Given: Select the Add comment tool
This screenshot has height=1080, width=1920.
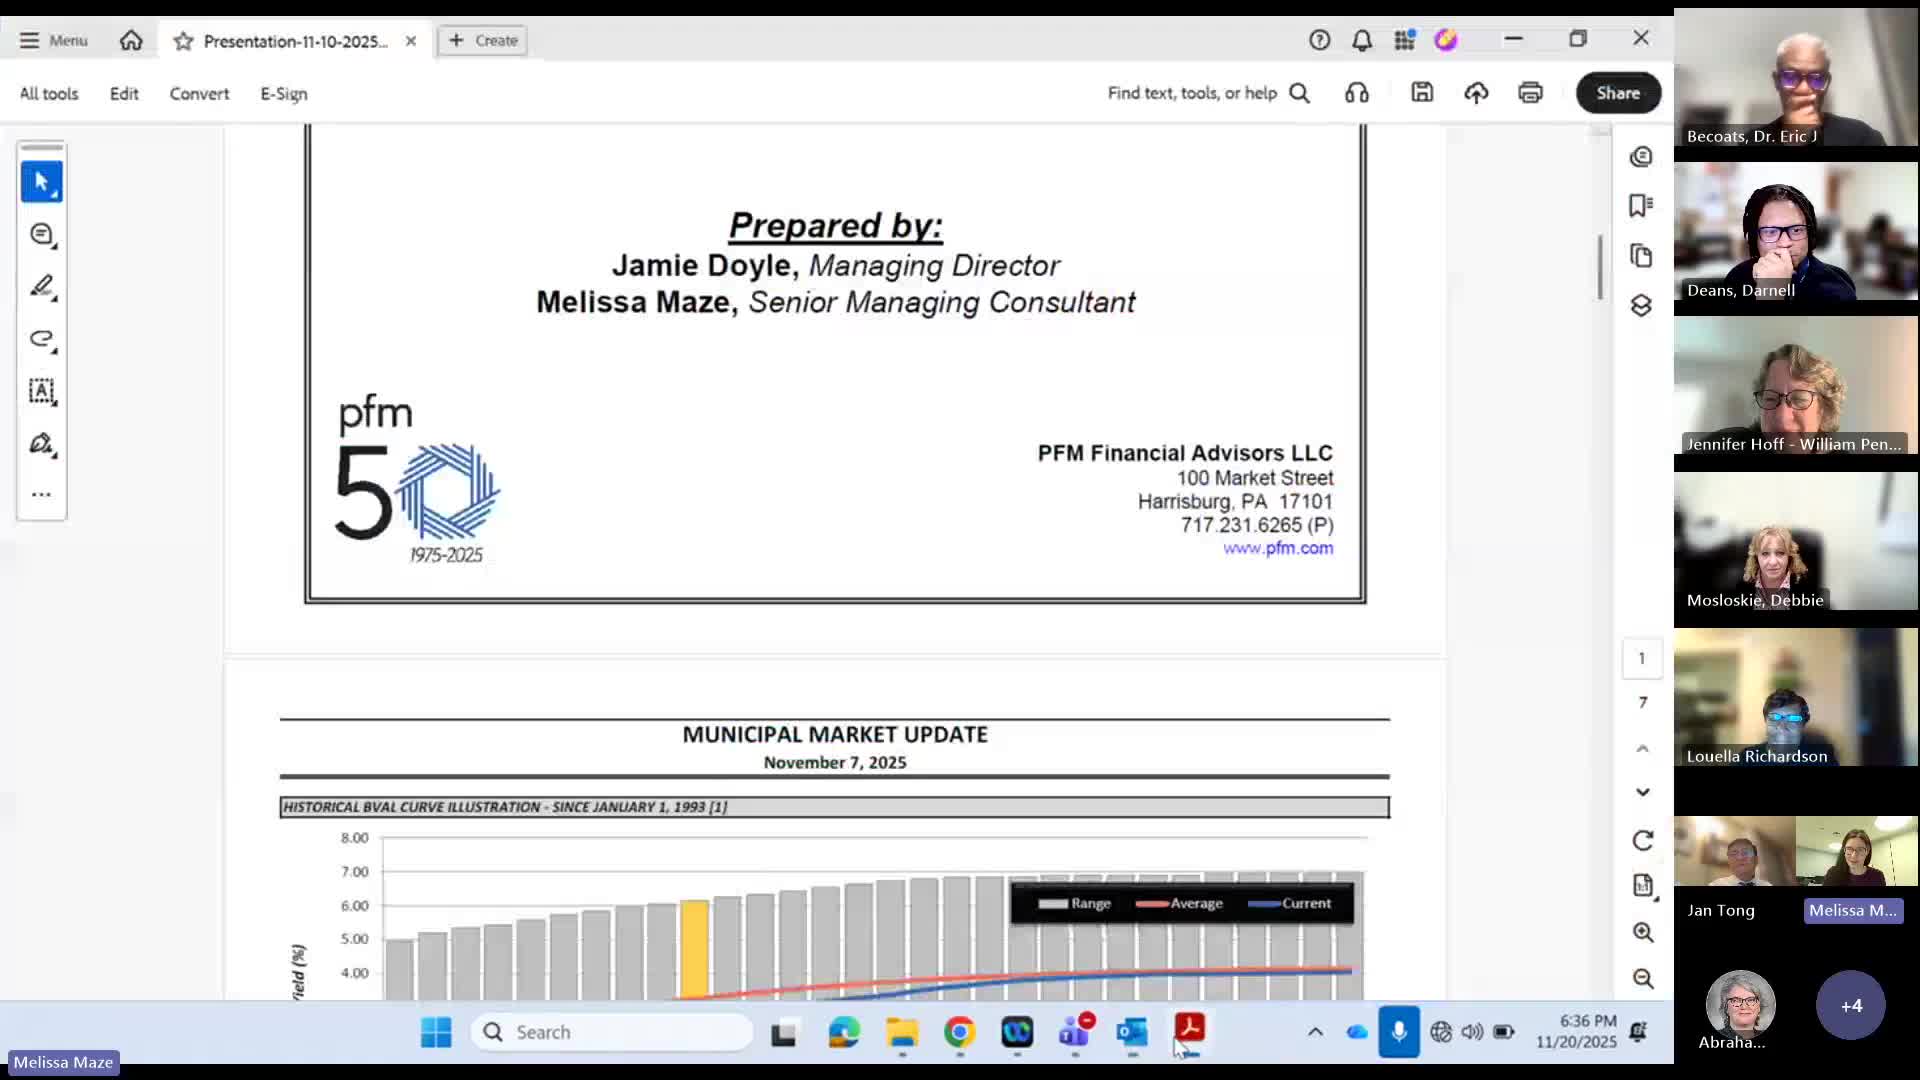Looking at the screenshot, I should point(41,234).
